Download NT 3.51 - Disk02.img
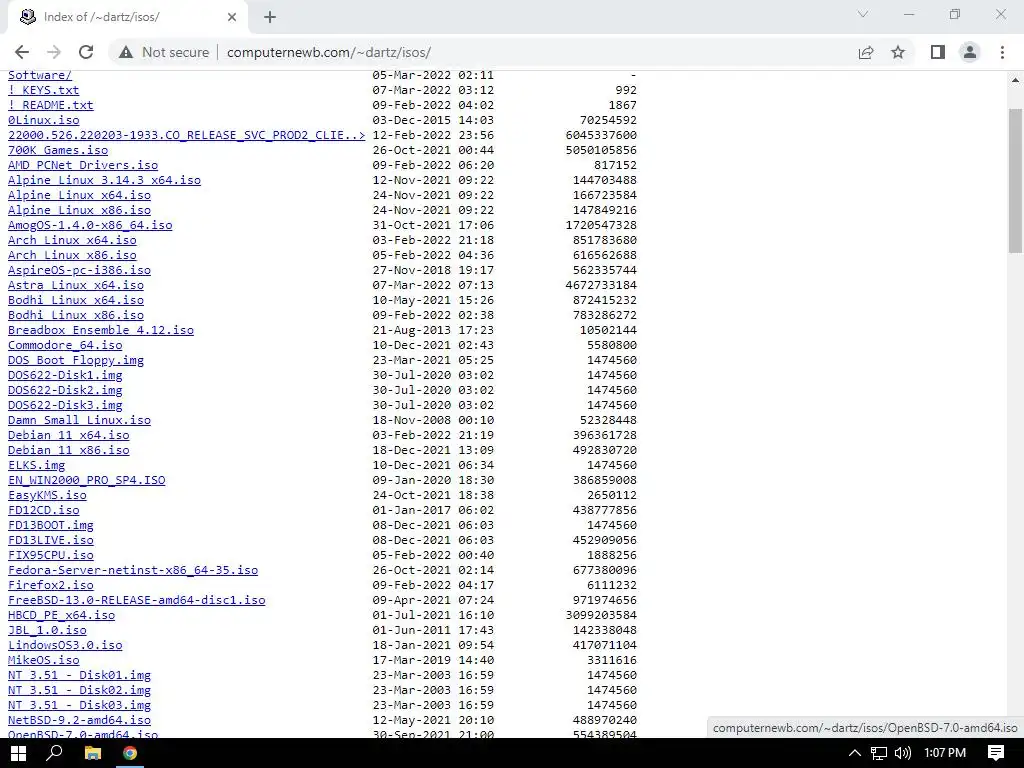 coord(79,691)
